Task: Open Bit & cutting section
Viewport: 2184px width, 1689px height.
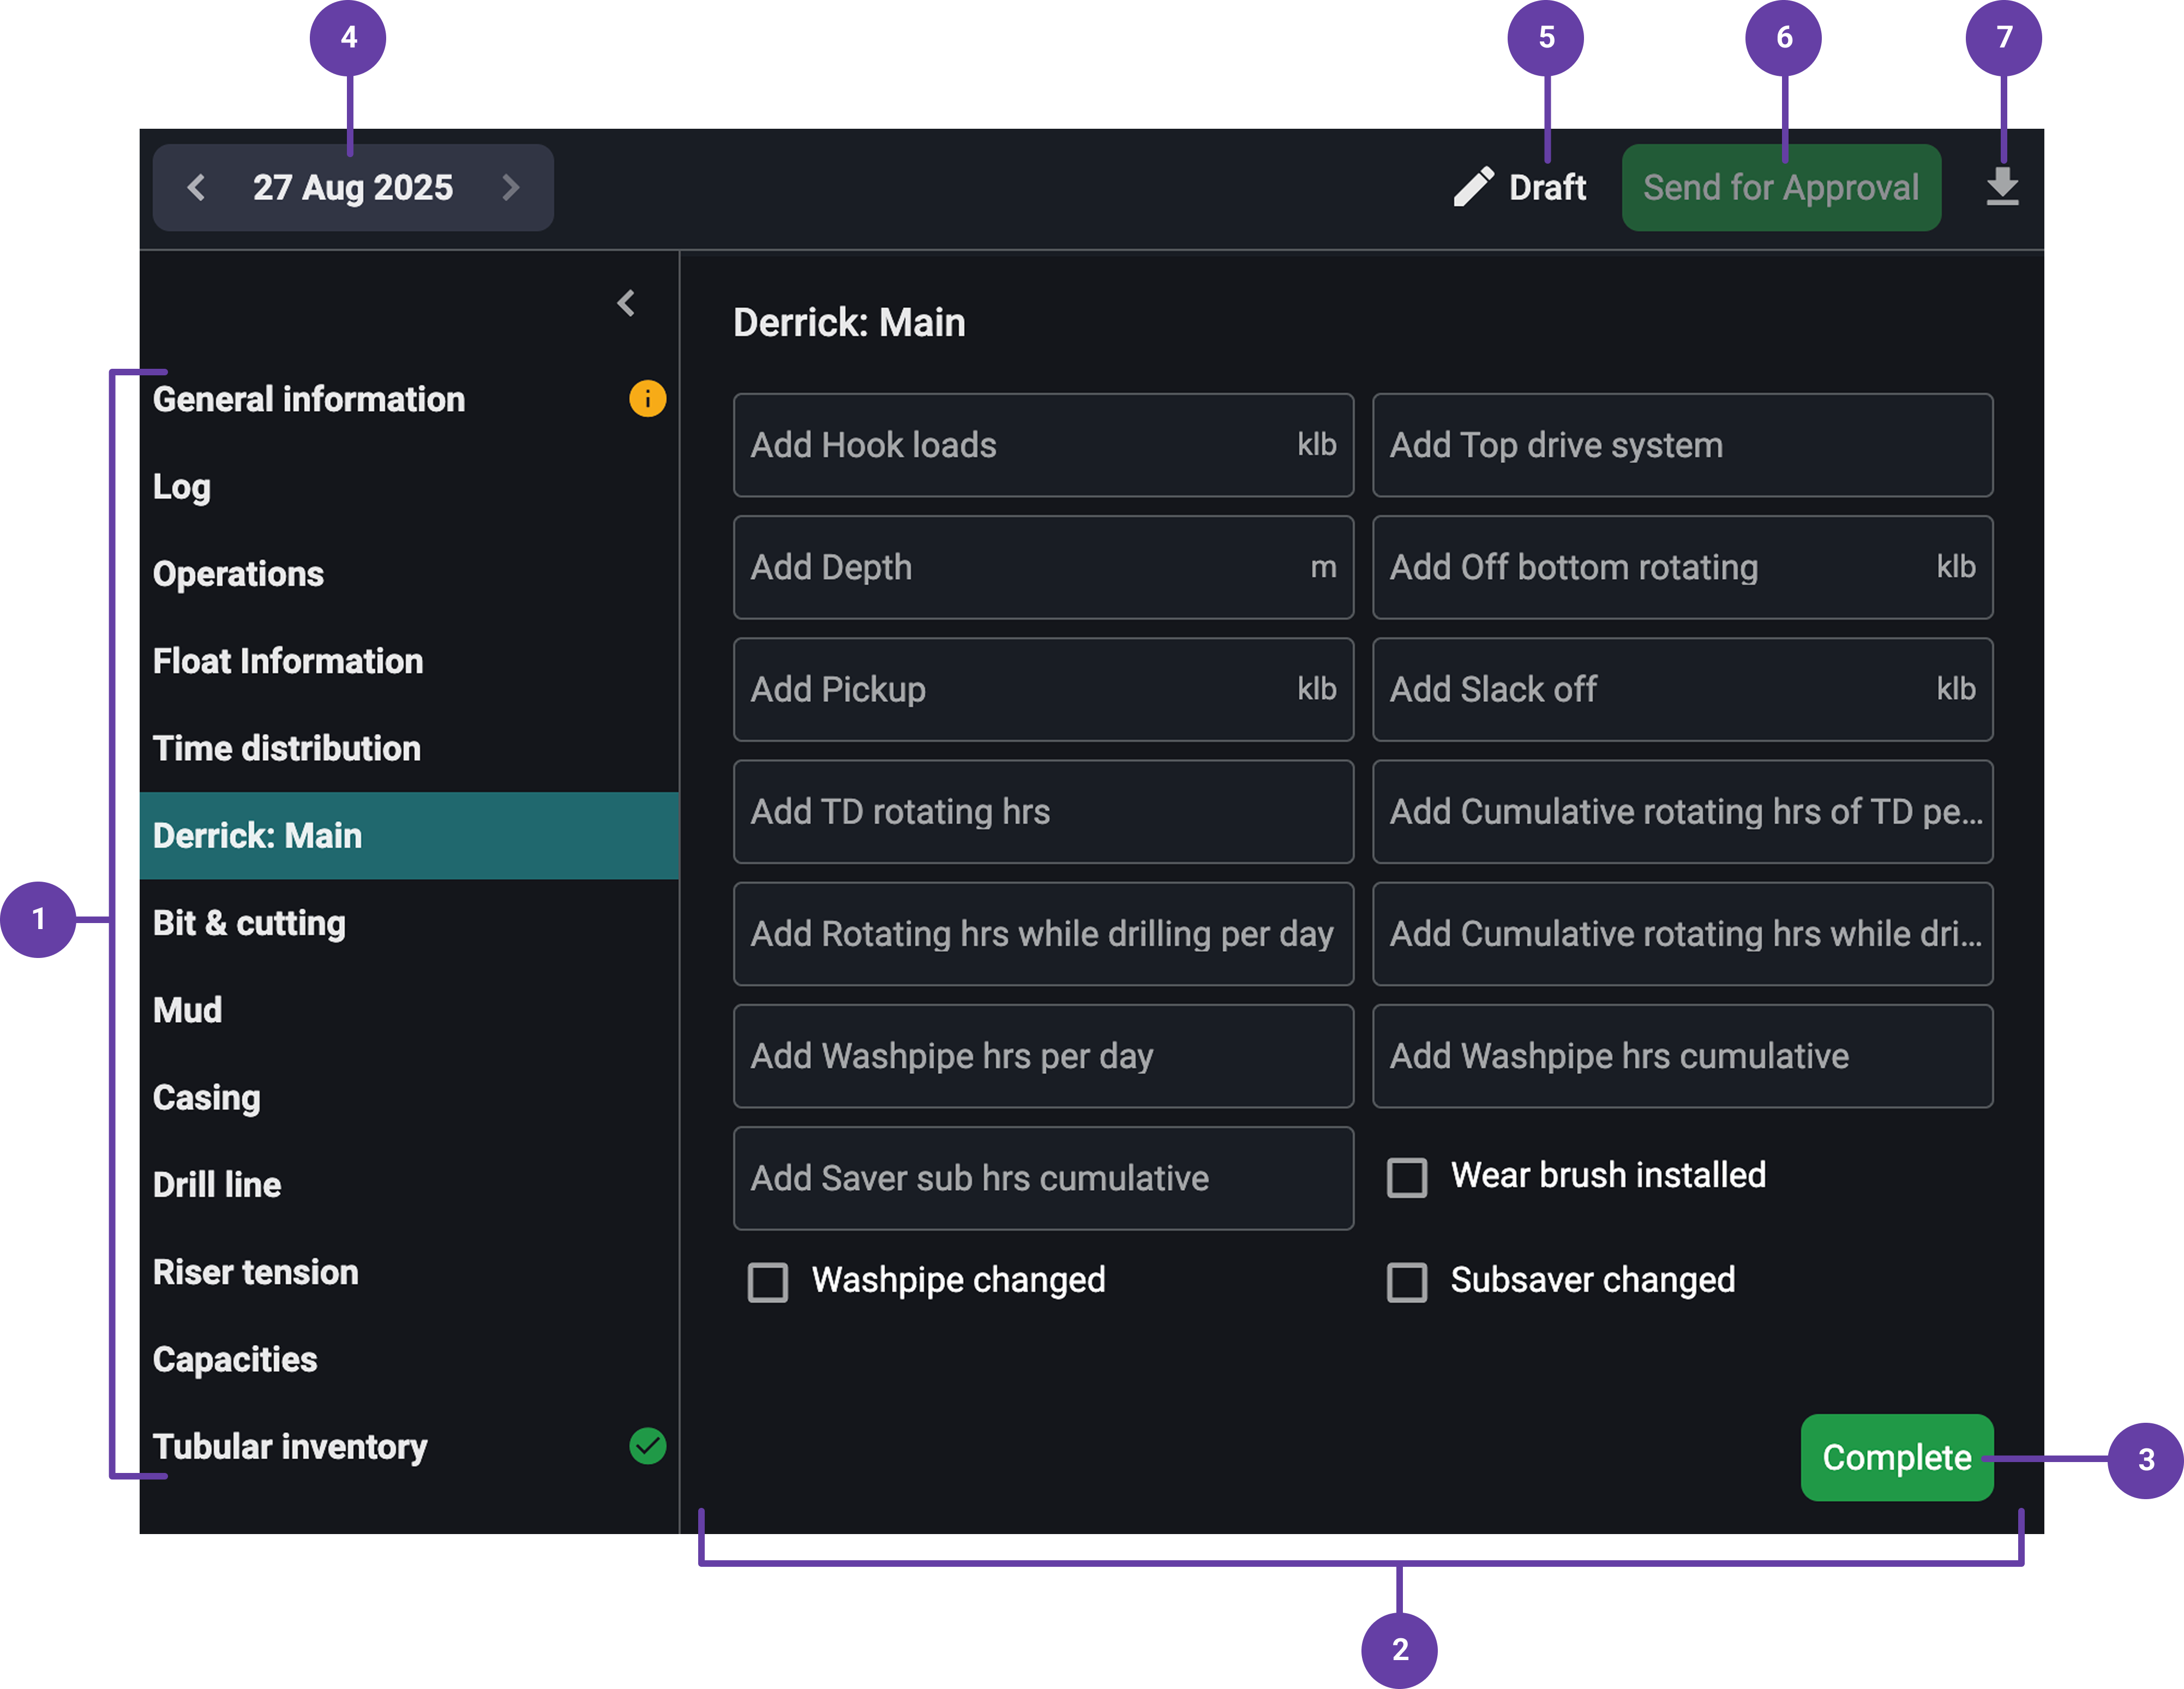Action: click(250, 923)
